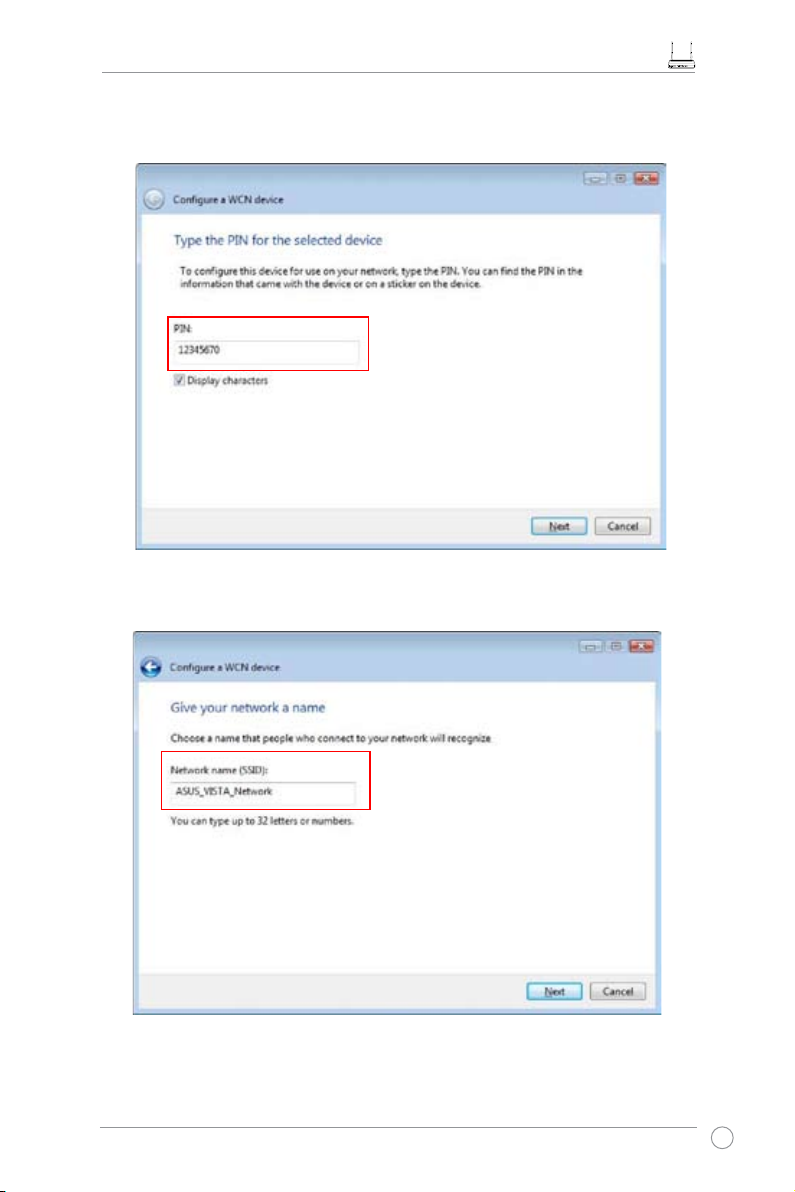Viewport: 795px width, 1192px height.
Task: Click Next in the PIN dialog
Action: (559, 526)
